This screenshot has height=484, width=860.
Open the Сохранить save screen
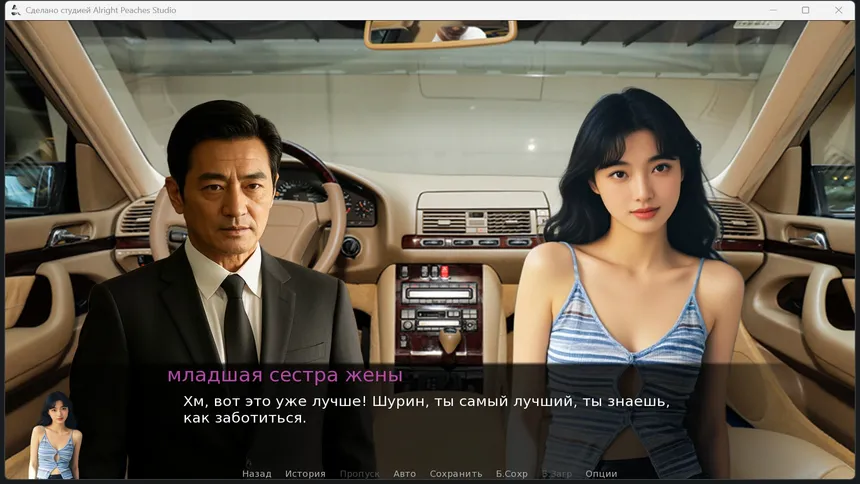tap(456, 474)
